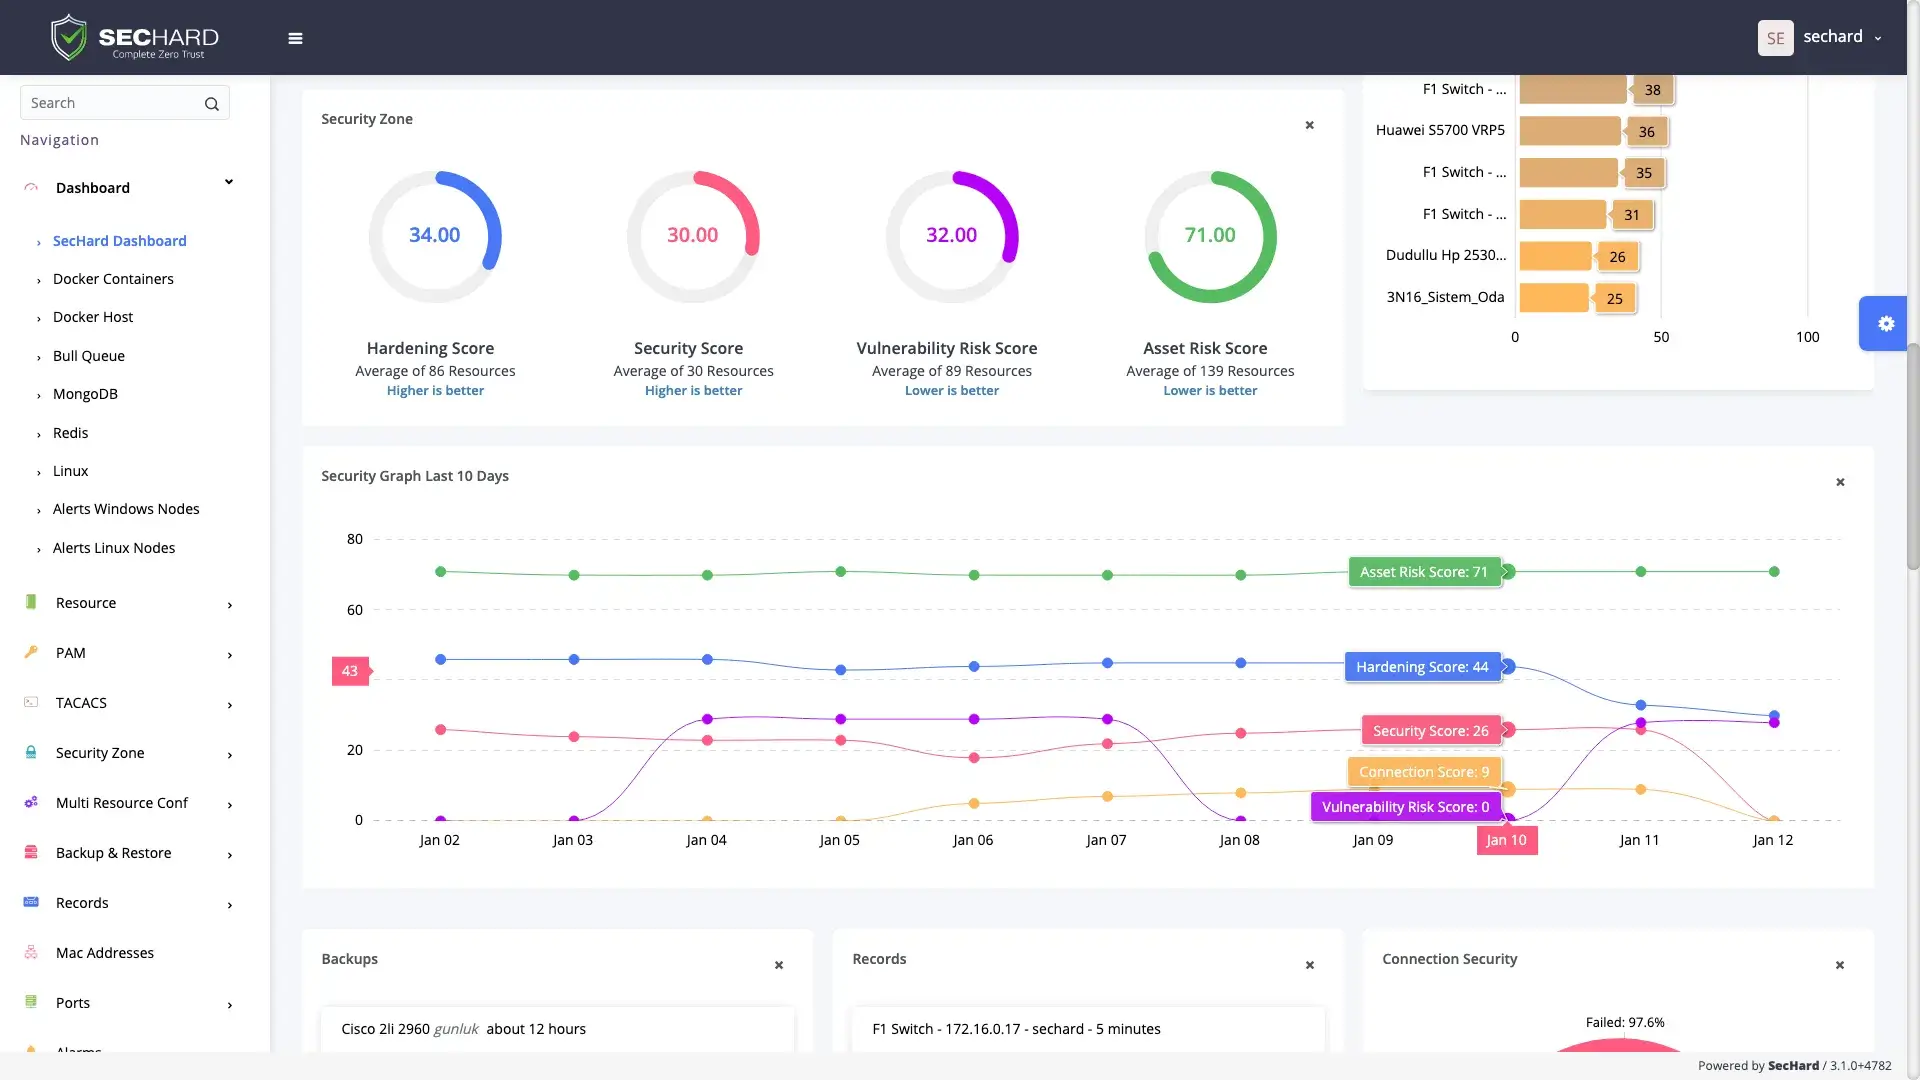Open Docker Containers dashboard

113,279
